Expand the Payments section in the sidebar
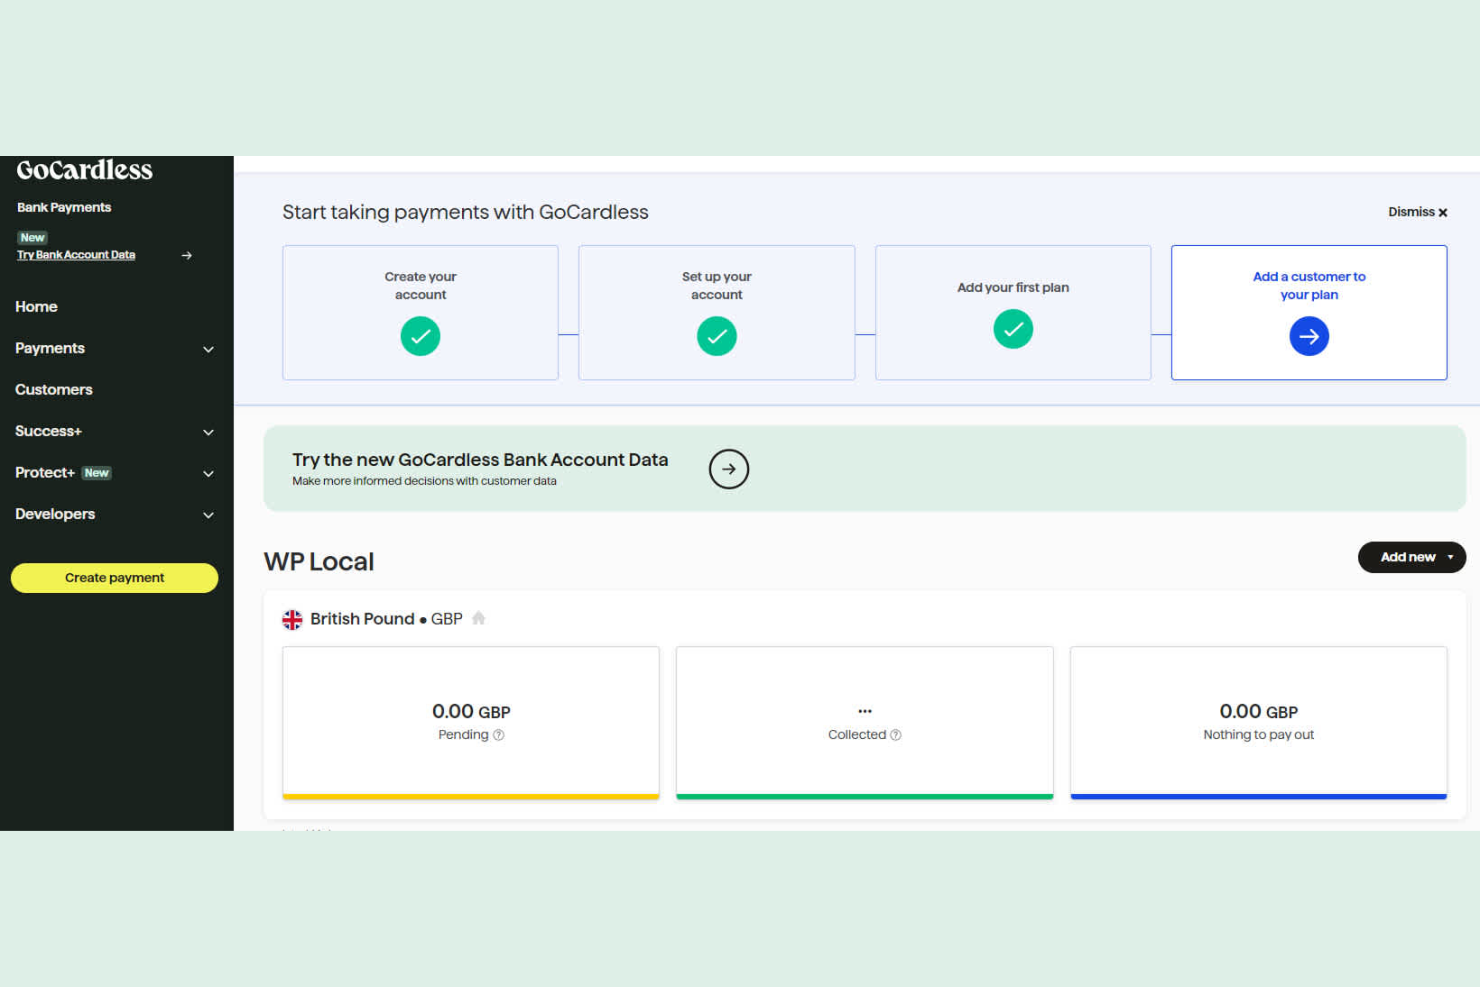Image resolution: width=1480 pixels, height=987 pixels. coord(208,349)
